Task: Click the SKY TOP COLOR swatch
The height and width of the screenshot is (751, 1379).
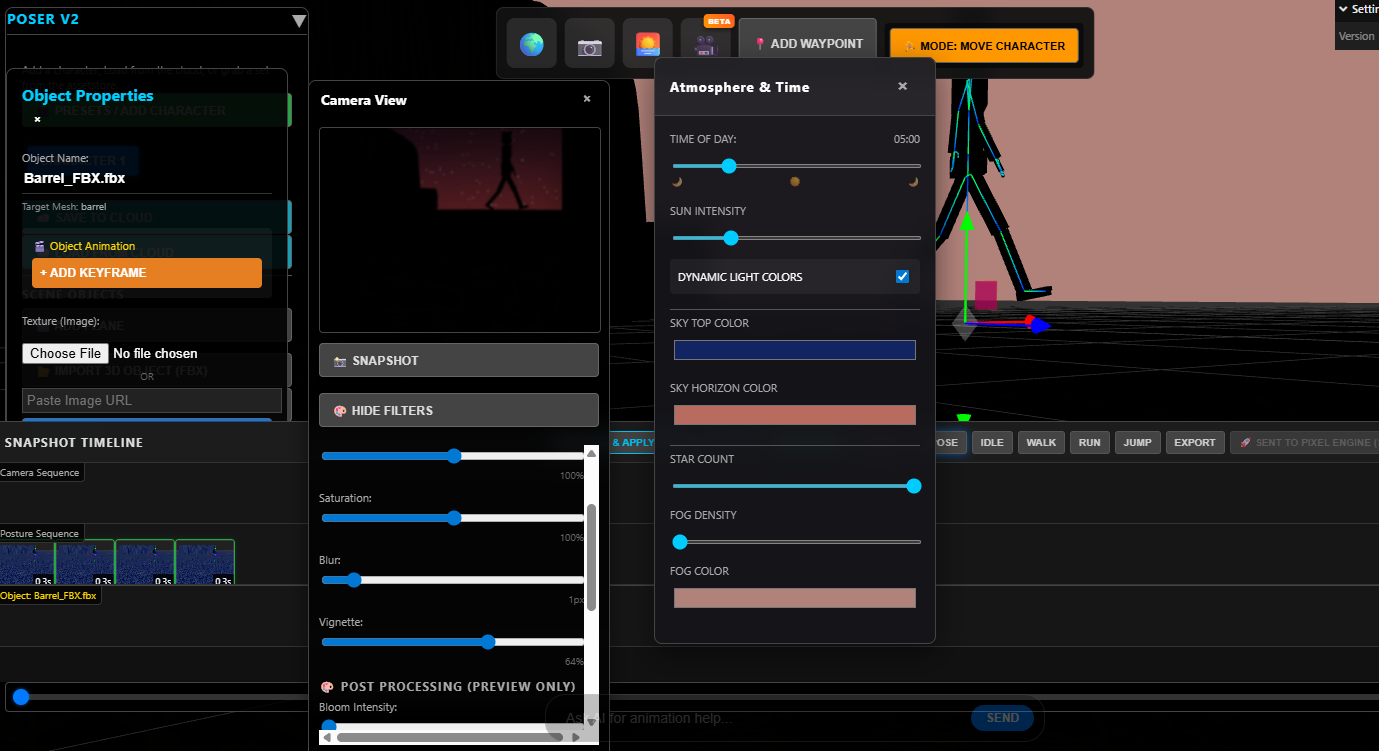Action: 794,350
